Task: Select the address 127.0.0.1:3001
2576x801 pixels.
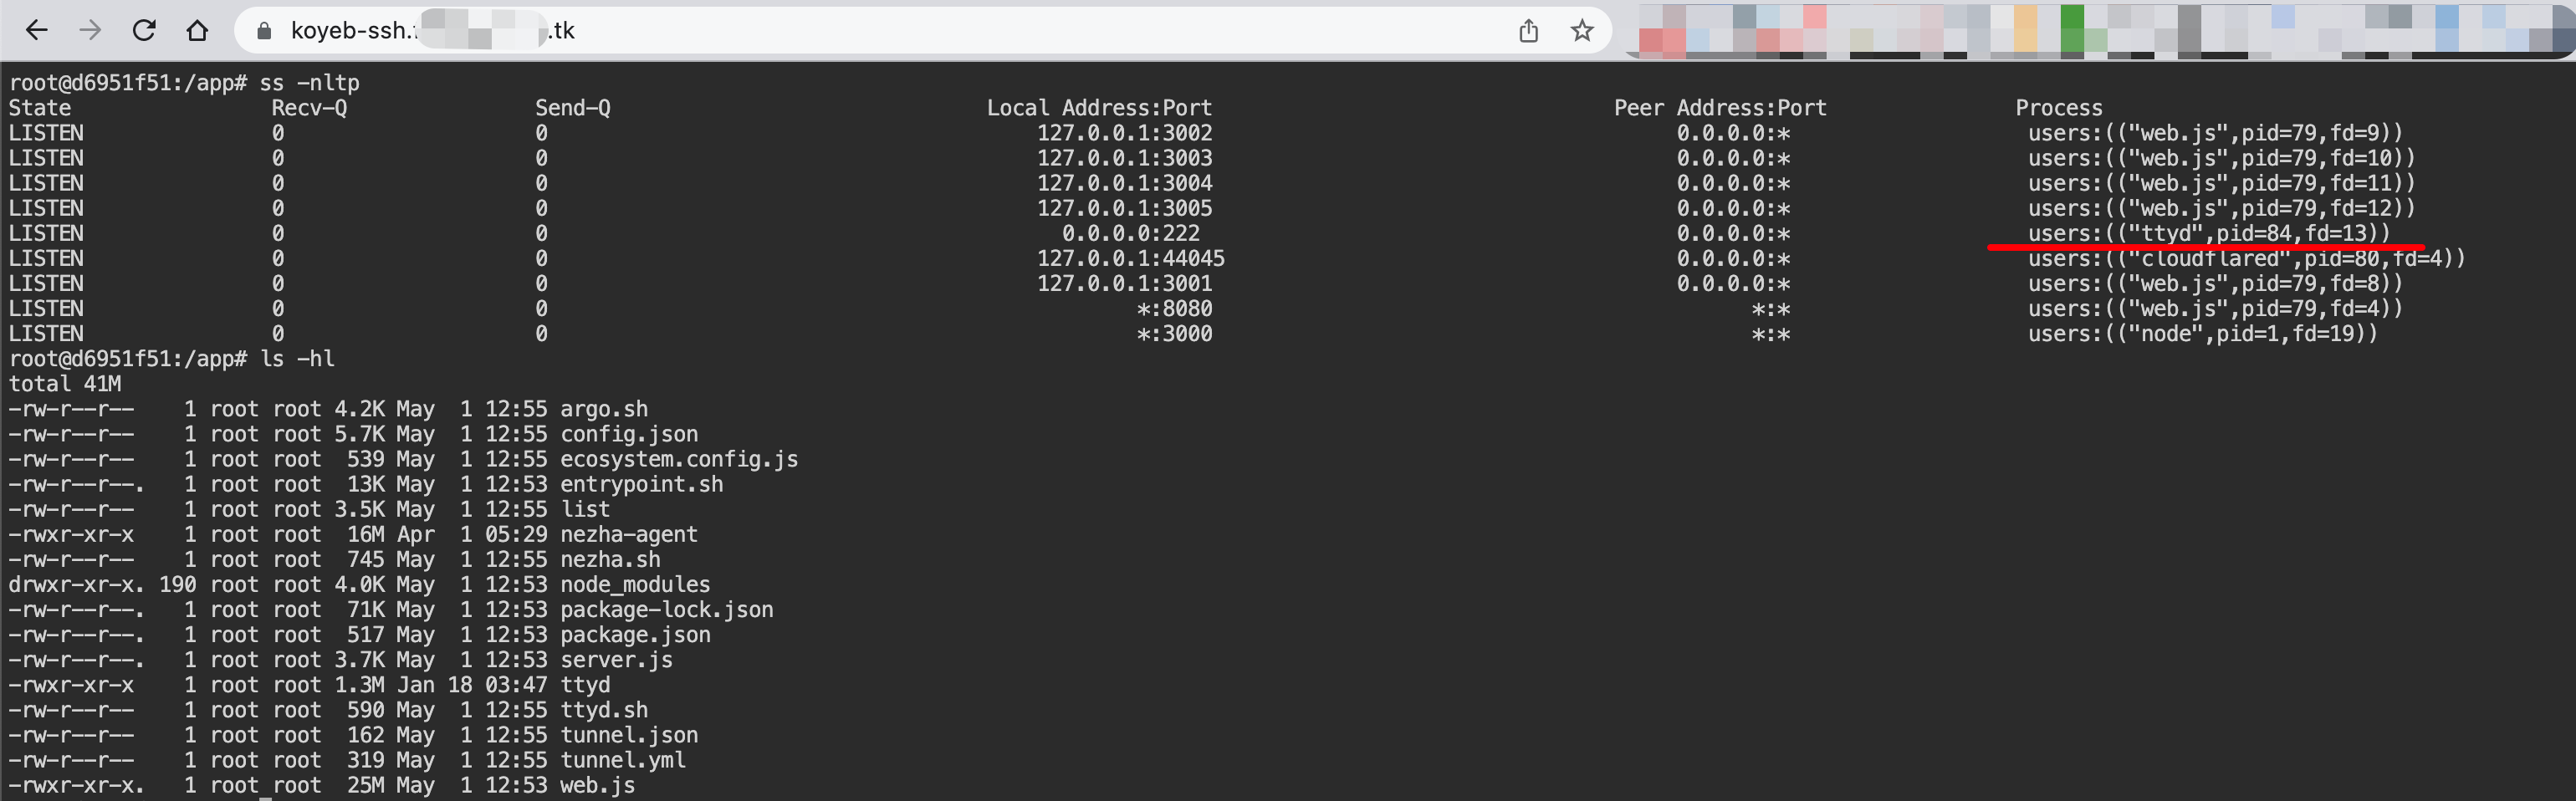Action: click(1124, 283)
